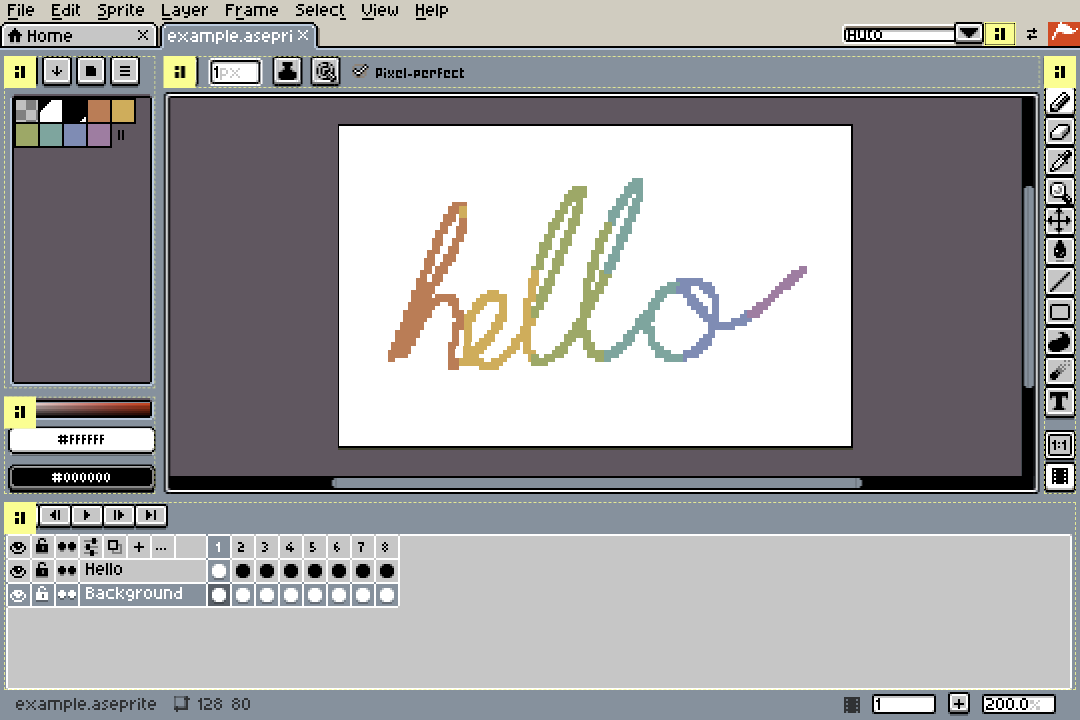This screenshot has height=720, width=1080.
Task: Go to previous frame in timeline
Action: point(54,515)
